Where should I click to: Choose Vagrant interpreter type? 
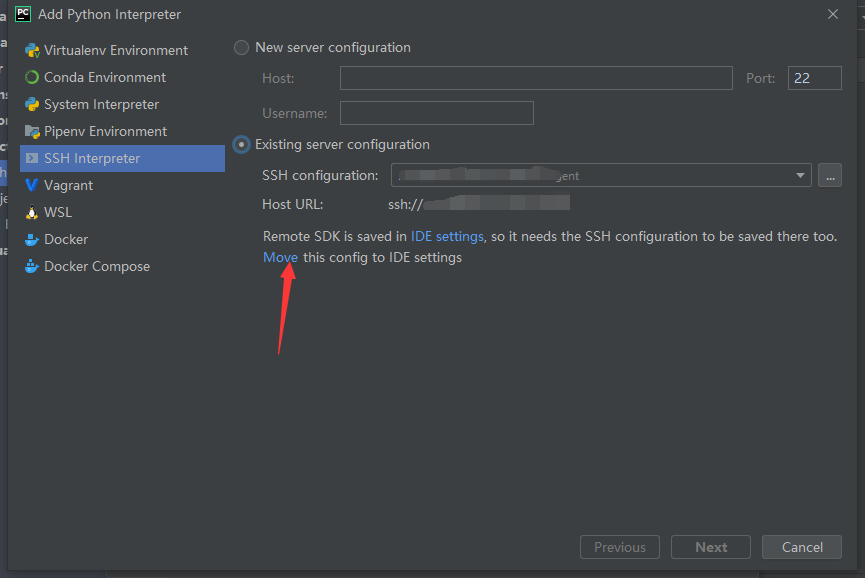(x=122, y=185)
